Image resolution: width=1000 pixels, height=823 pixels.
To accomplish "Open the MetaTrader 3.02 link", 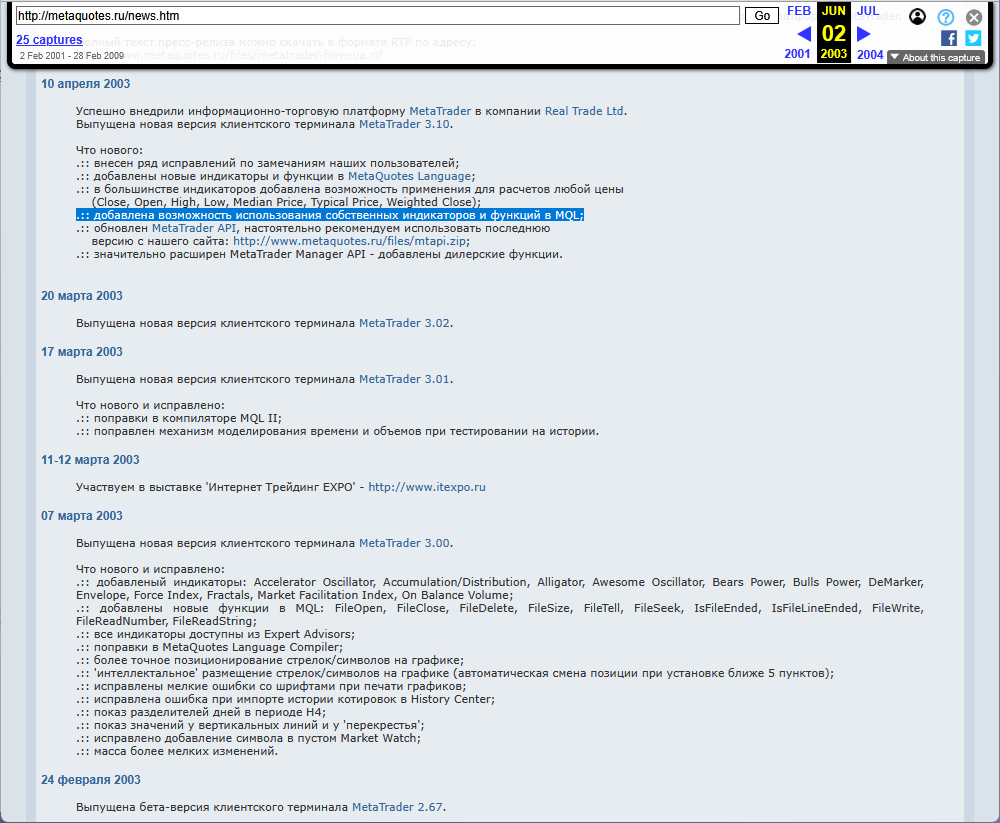I will click(x=404, y=323).
